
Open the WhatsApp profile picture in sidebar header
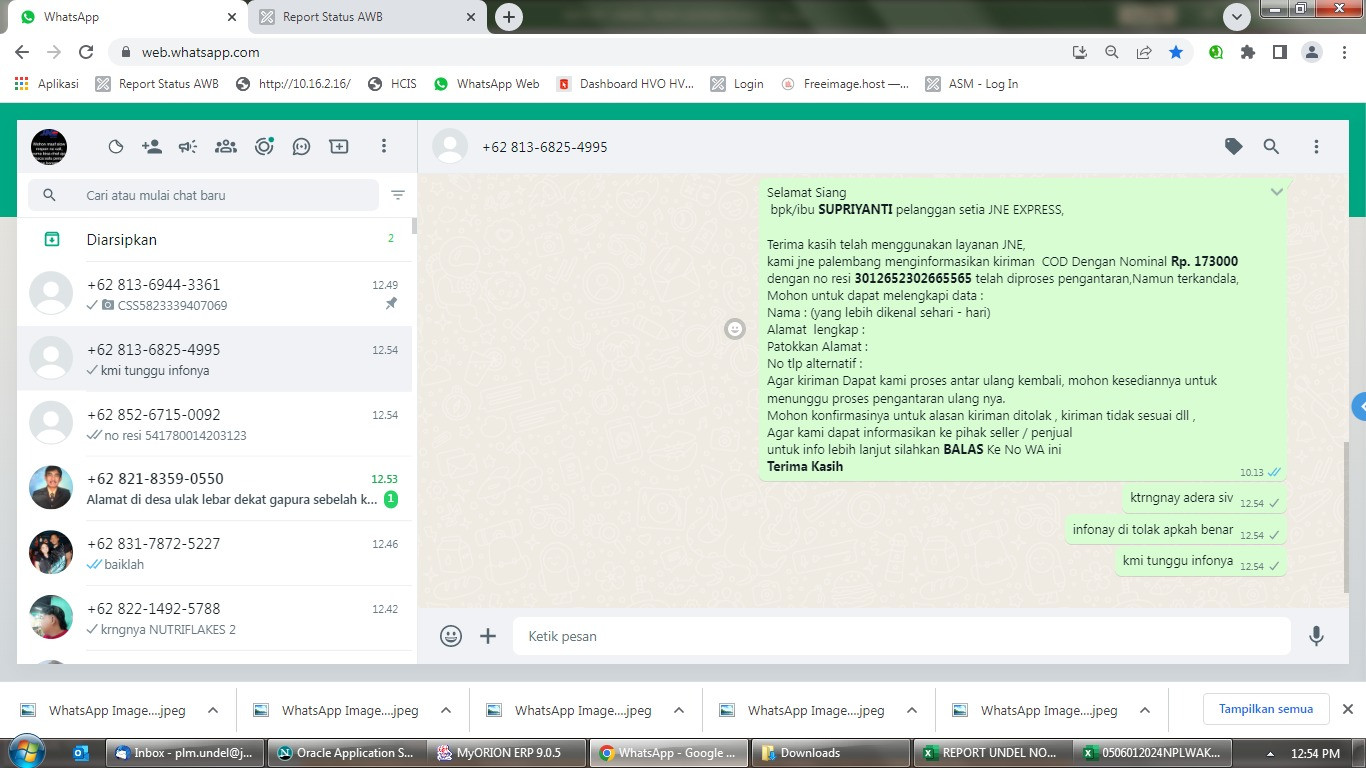[x=49, y=147]
